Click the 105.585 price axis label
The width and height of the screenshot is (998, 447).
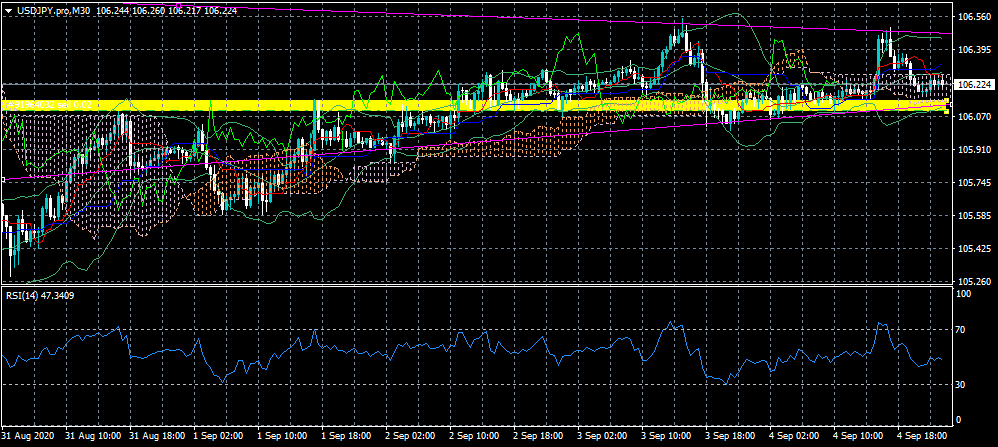coord(974,216)
